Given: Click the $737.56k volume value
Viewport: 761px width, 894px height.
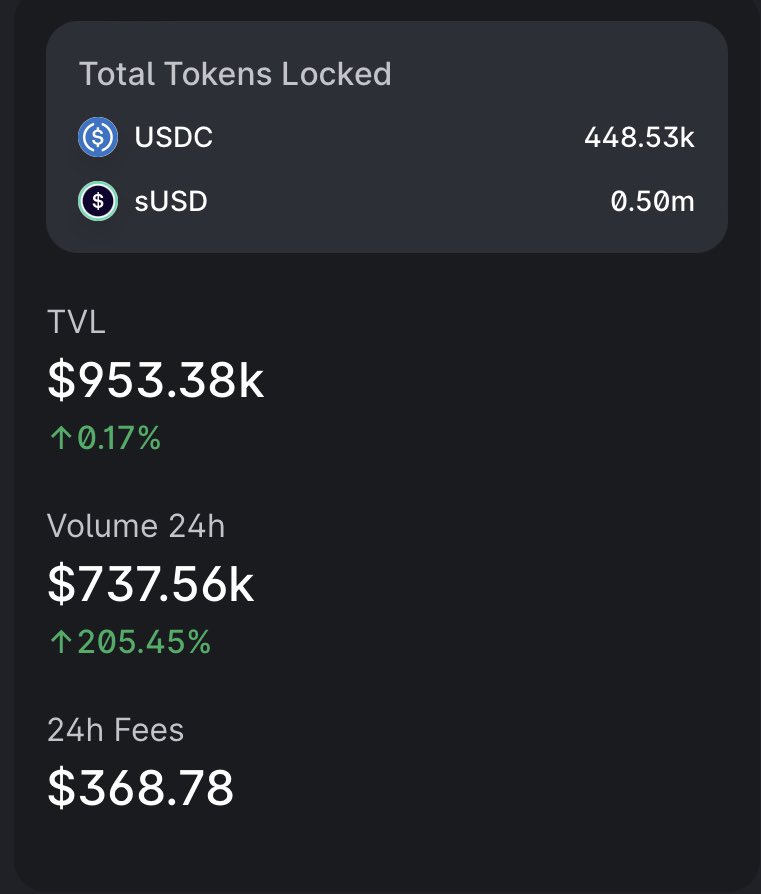Looking at the screenshot, I should [x=150, y=583].
